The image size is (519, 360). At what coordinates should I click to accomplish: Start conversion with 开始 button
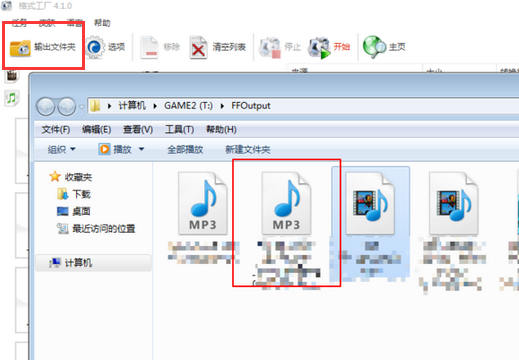point(329,48)
